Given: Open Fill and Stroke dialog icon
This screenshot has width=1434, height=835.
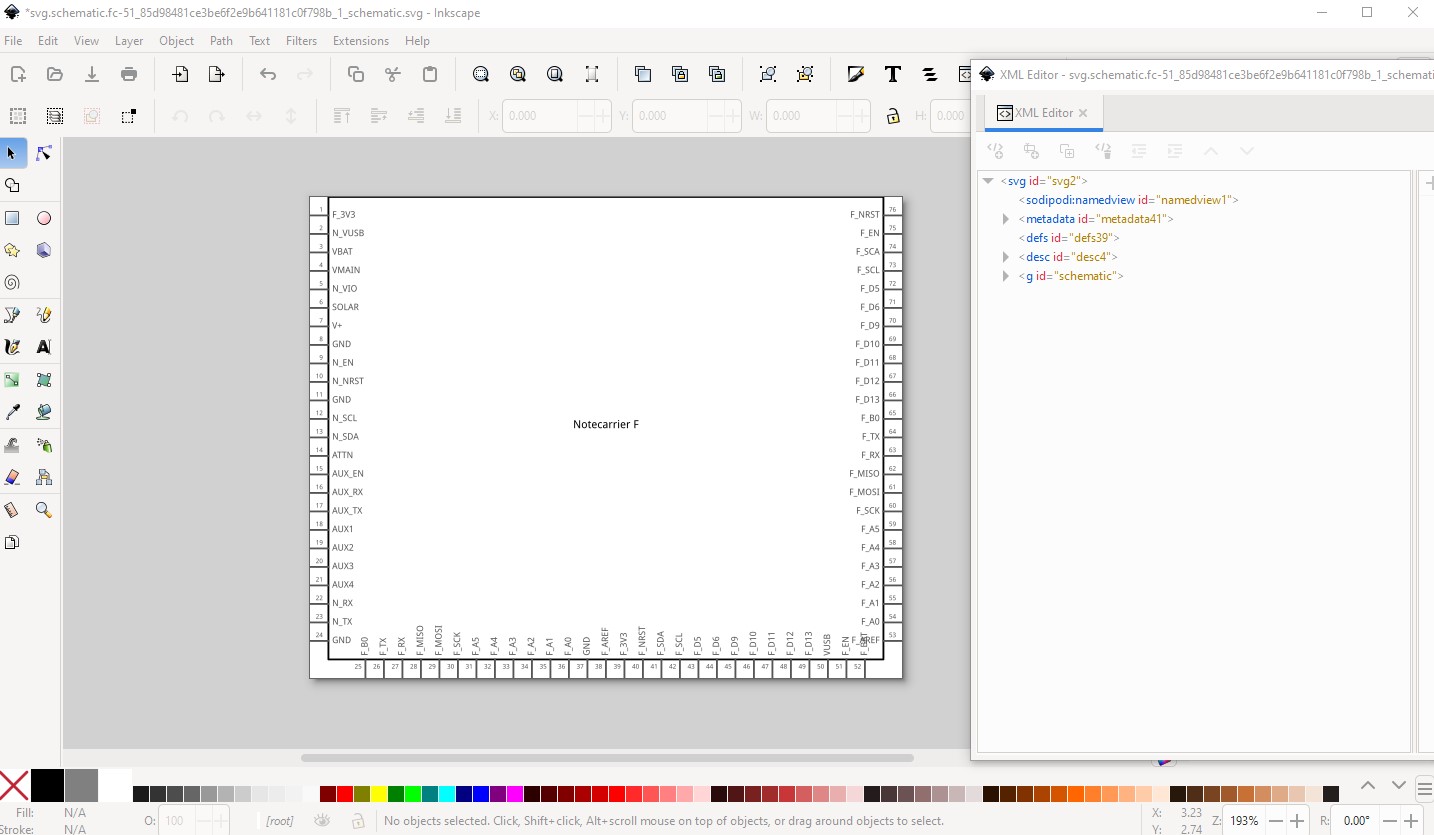Looking at the screenshot, I should pyautogui.click(x=856, y=74).
